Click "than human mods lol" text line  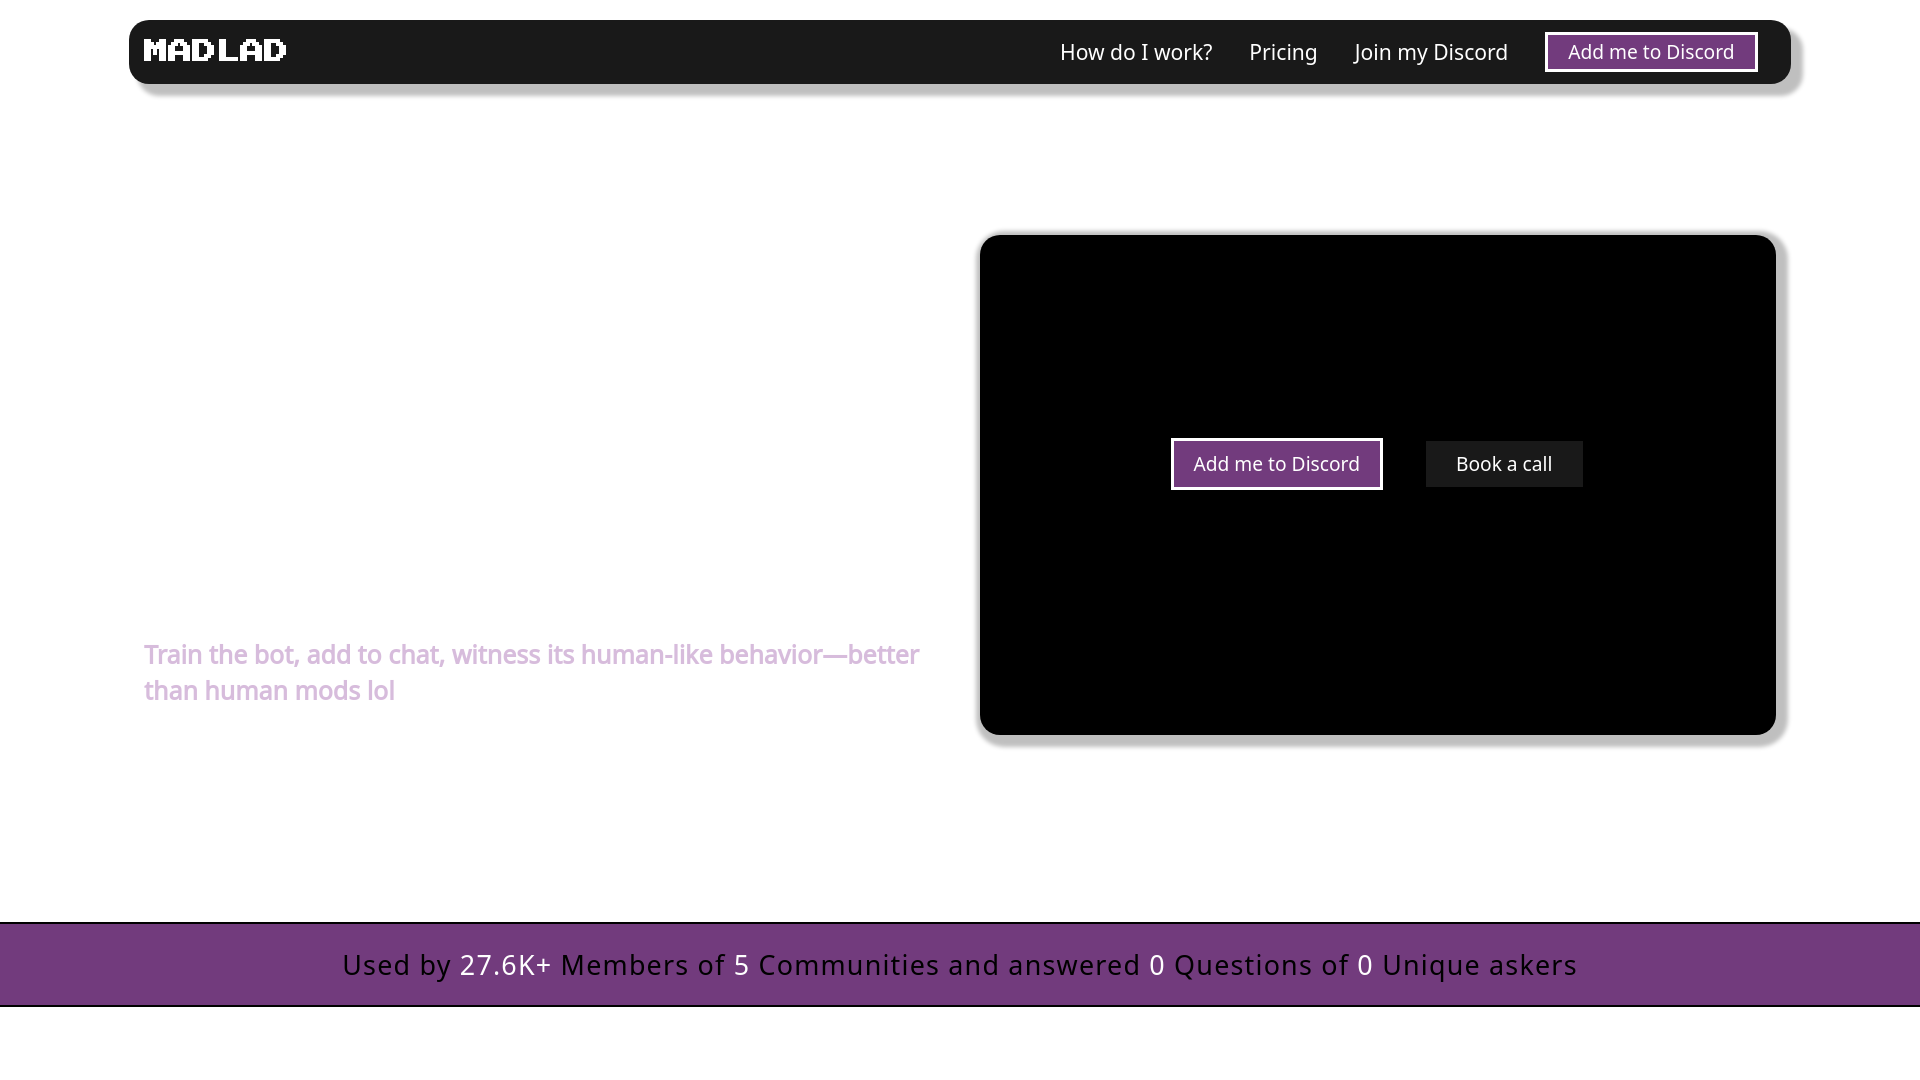click(x=269, y=691)
